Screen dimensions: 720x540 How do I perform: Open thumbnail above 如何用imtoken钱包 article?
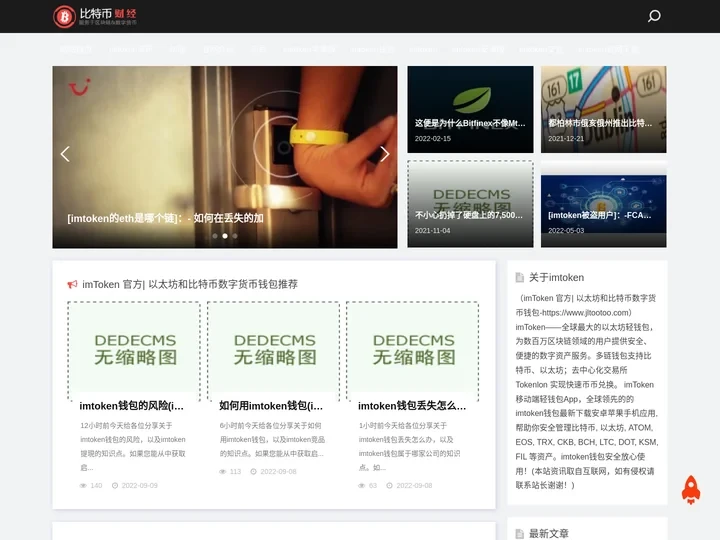click(273, 351)
